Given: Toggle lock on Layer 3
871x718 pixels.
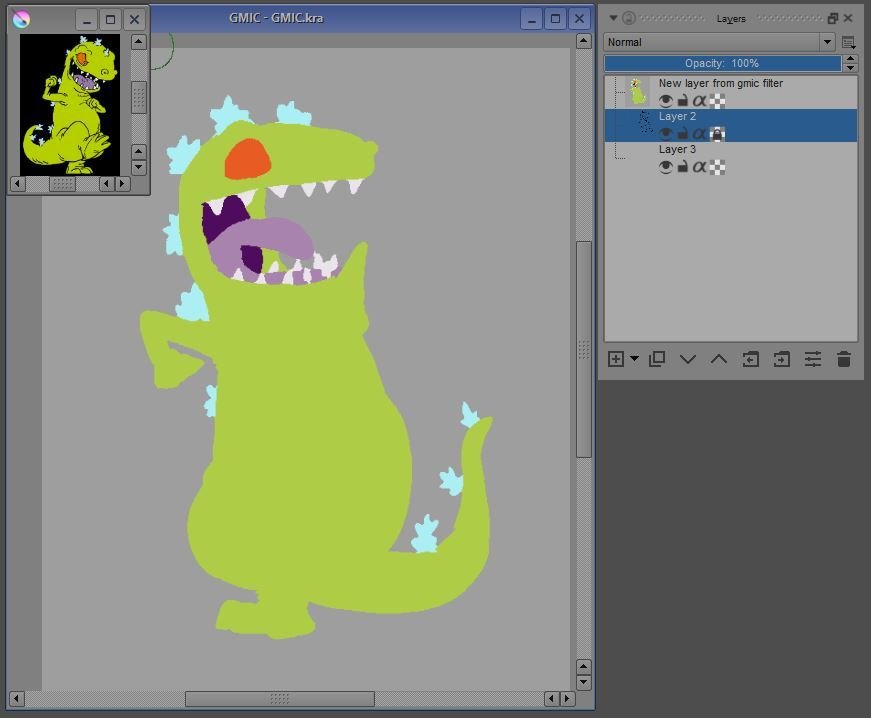Looking at the screenshot, I should [683, 167].
